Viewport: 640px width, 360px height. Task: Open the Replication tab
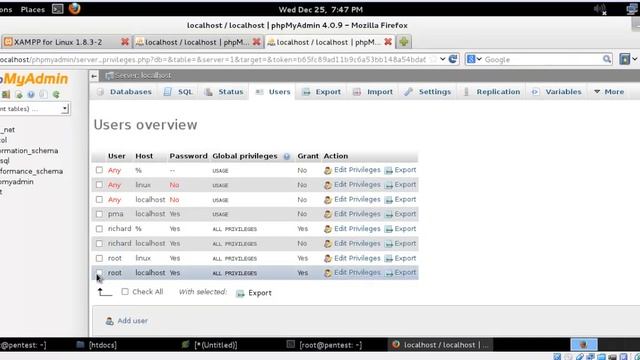[491, 92]
